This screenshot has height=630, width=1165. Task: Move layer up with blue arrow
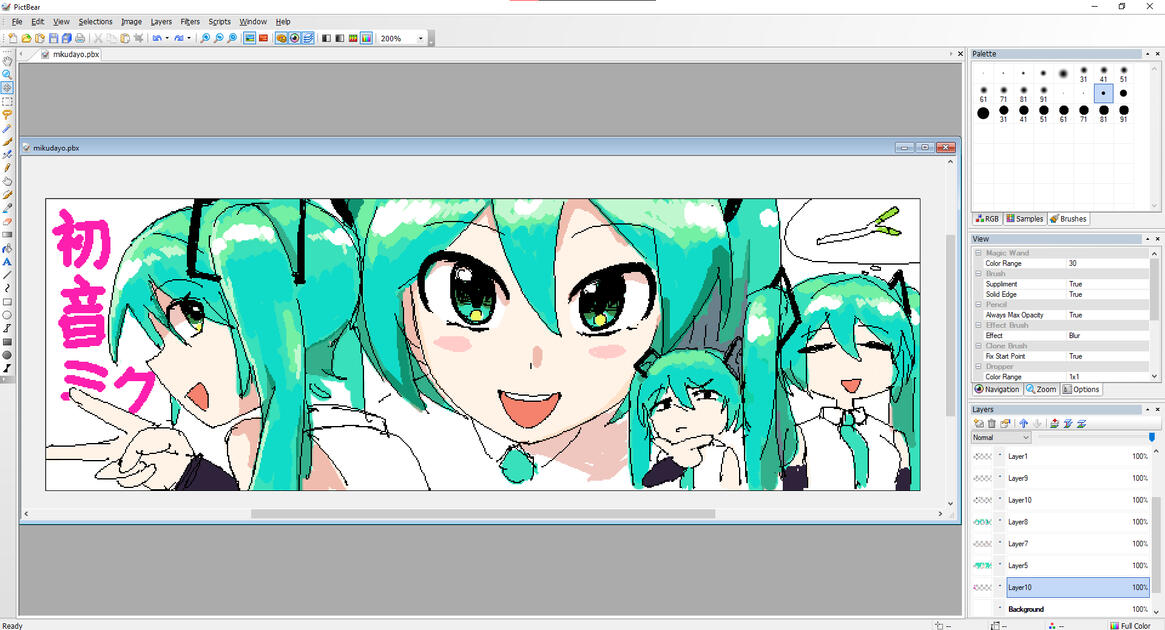coord(1023,424)
